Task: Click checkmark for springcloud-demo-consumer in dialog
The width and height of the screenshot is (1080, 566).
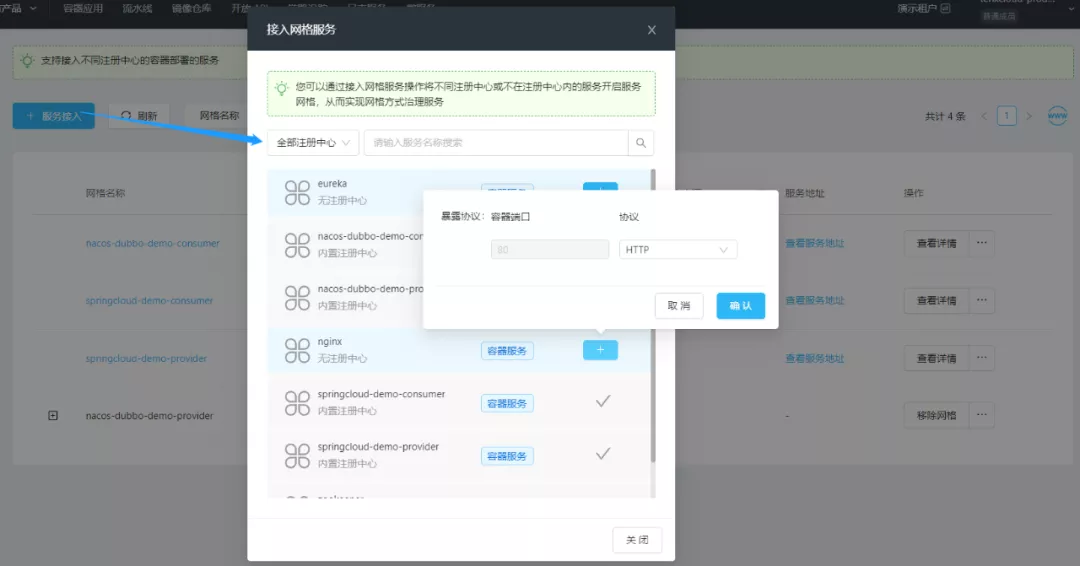Action: (x=603, y=401)
